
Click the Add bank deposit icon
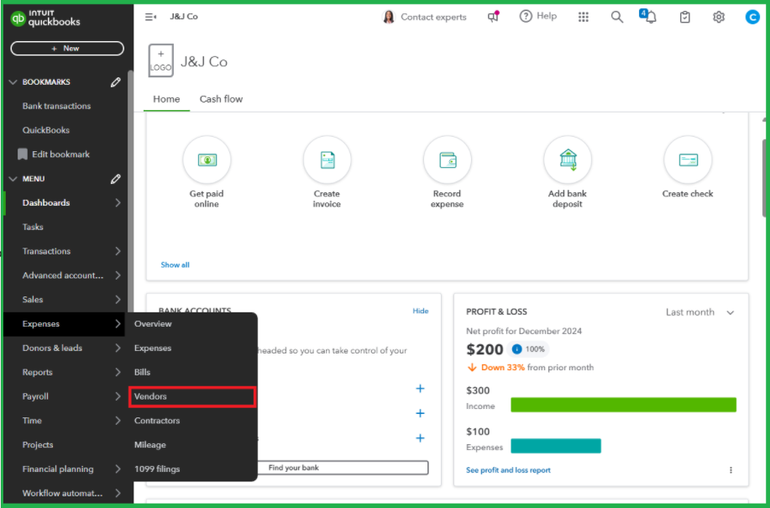pos(568,160)
